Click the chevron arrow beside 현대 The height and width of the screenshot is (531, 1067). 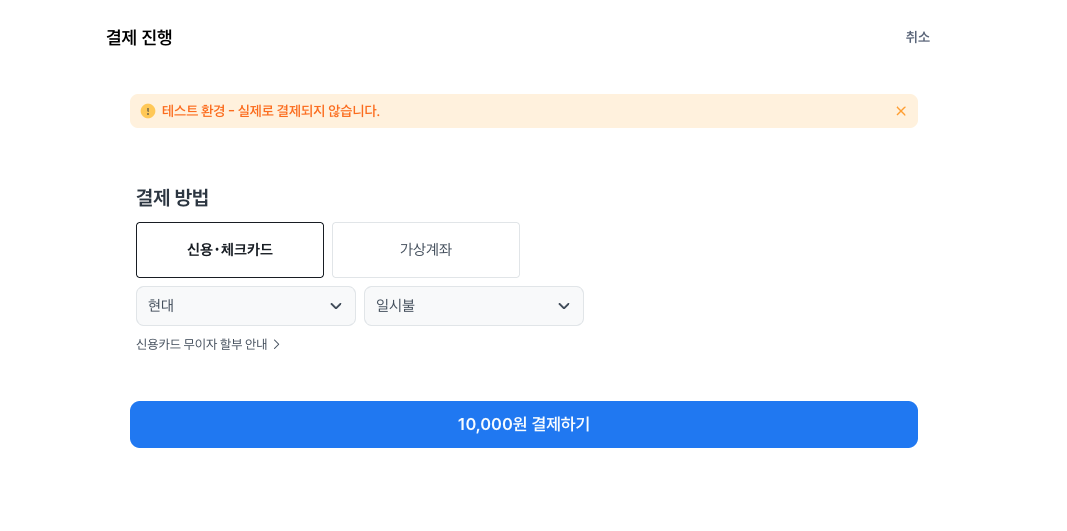click(335, 306)
